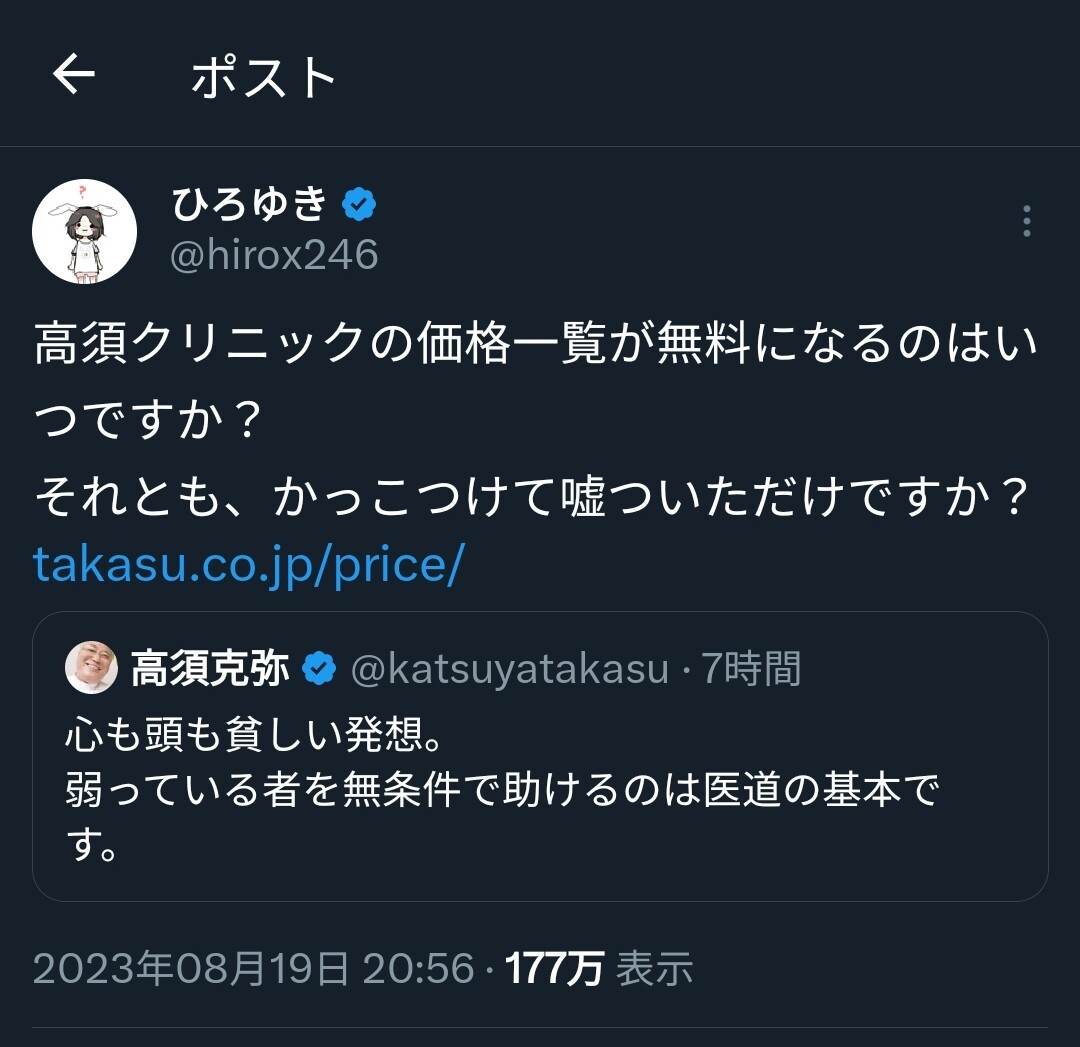
Task: Click the 2023年08月19日 20:56 post timestamp
Action: click(253, 968)
